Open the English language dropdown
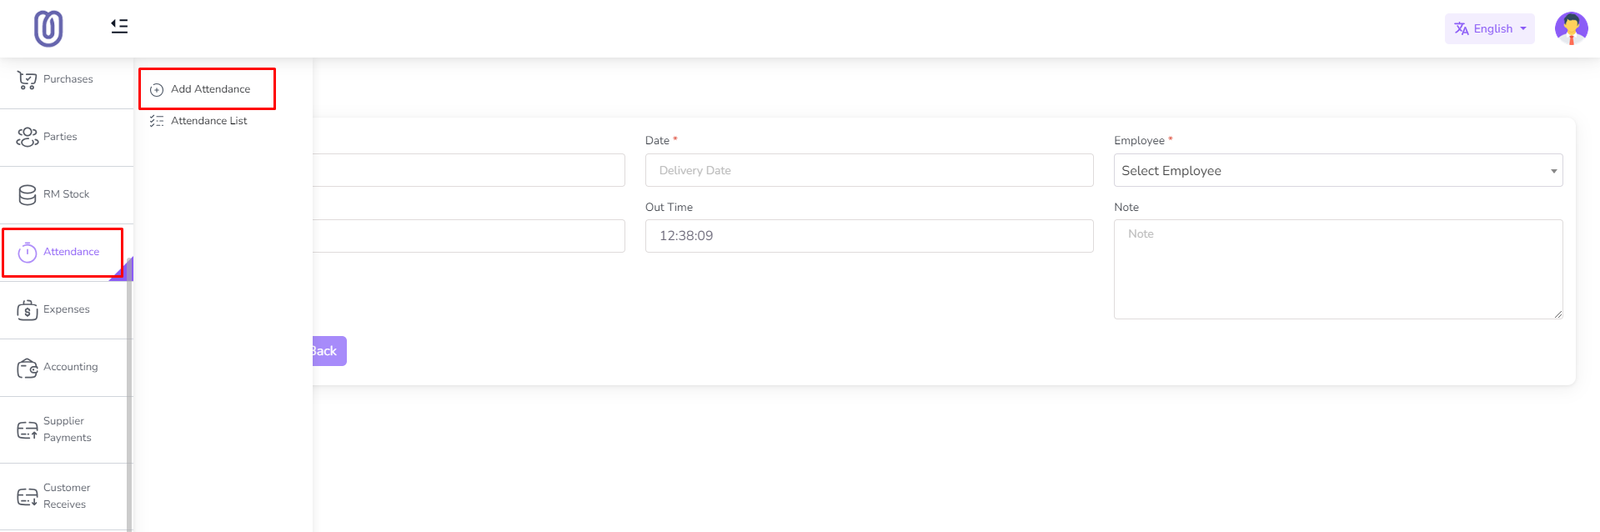The image size is (1600, 532). 1489,29
